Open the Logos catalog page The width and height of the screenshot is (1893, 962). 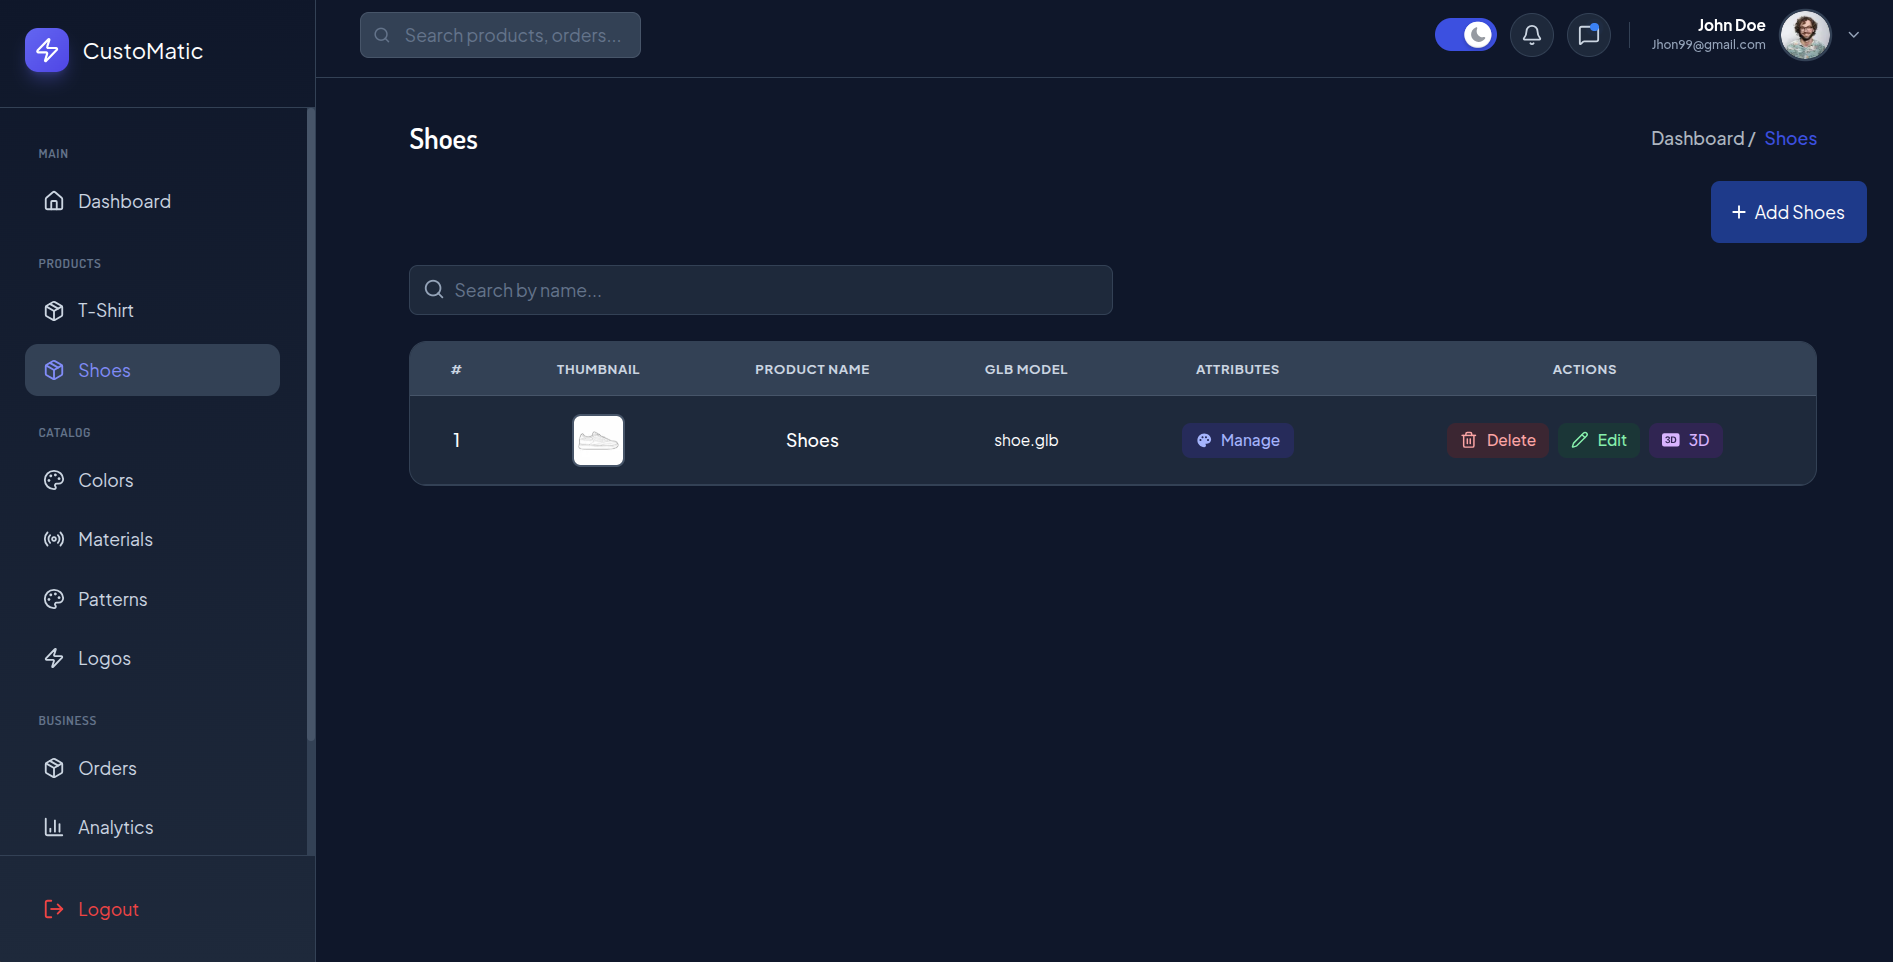point(152,658)
